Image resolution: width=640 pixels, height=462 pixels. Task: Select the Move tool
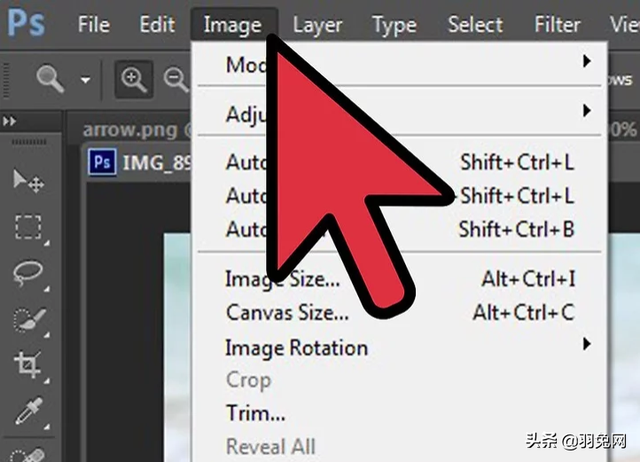tap(27, 181)
